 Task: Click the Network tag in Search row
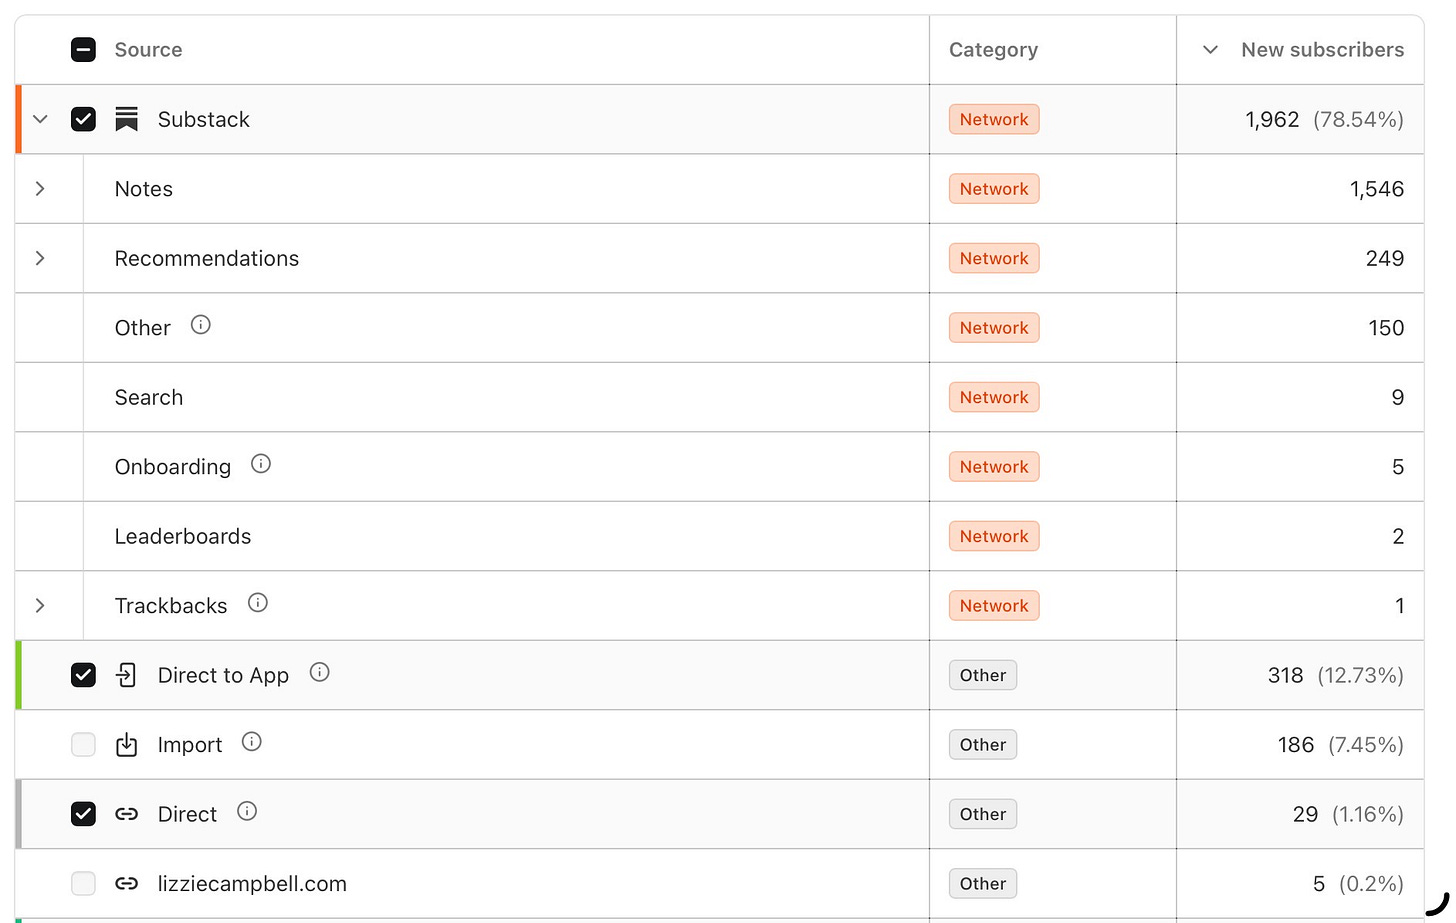pos(994,397)
